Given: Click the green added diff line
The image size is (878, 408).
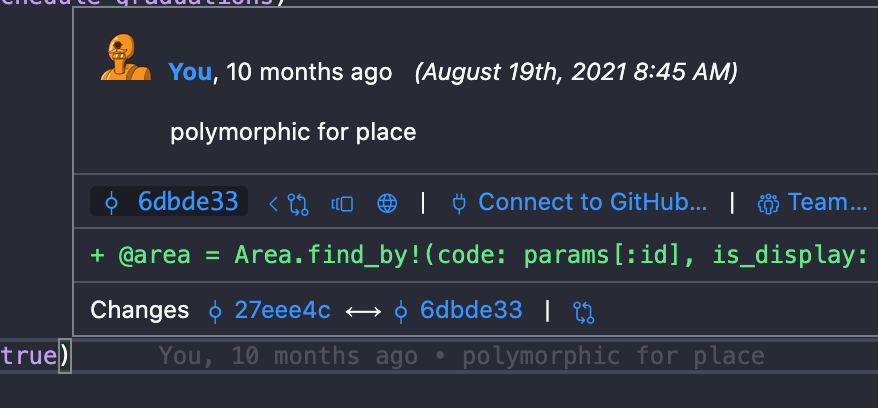Looking at the screenshot, I should [480, 254].
